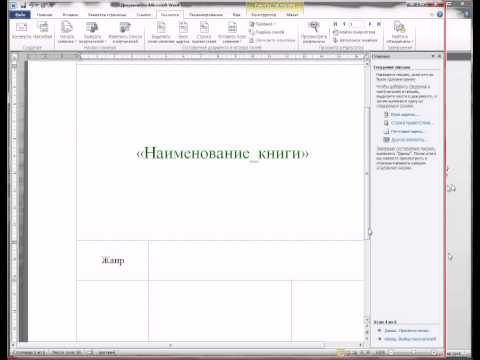Go to the previous merge record
The image size is (480, 360).
pos(344,24)
